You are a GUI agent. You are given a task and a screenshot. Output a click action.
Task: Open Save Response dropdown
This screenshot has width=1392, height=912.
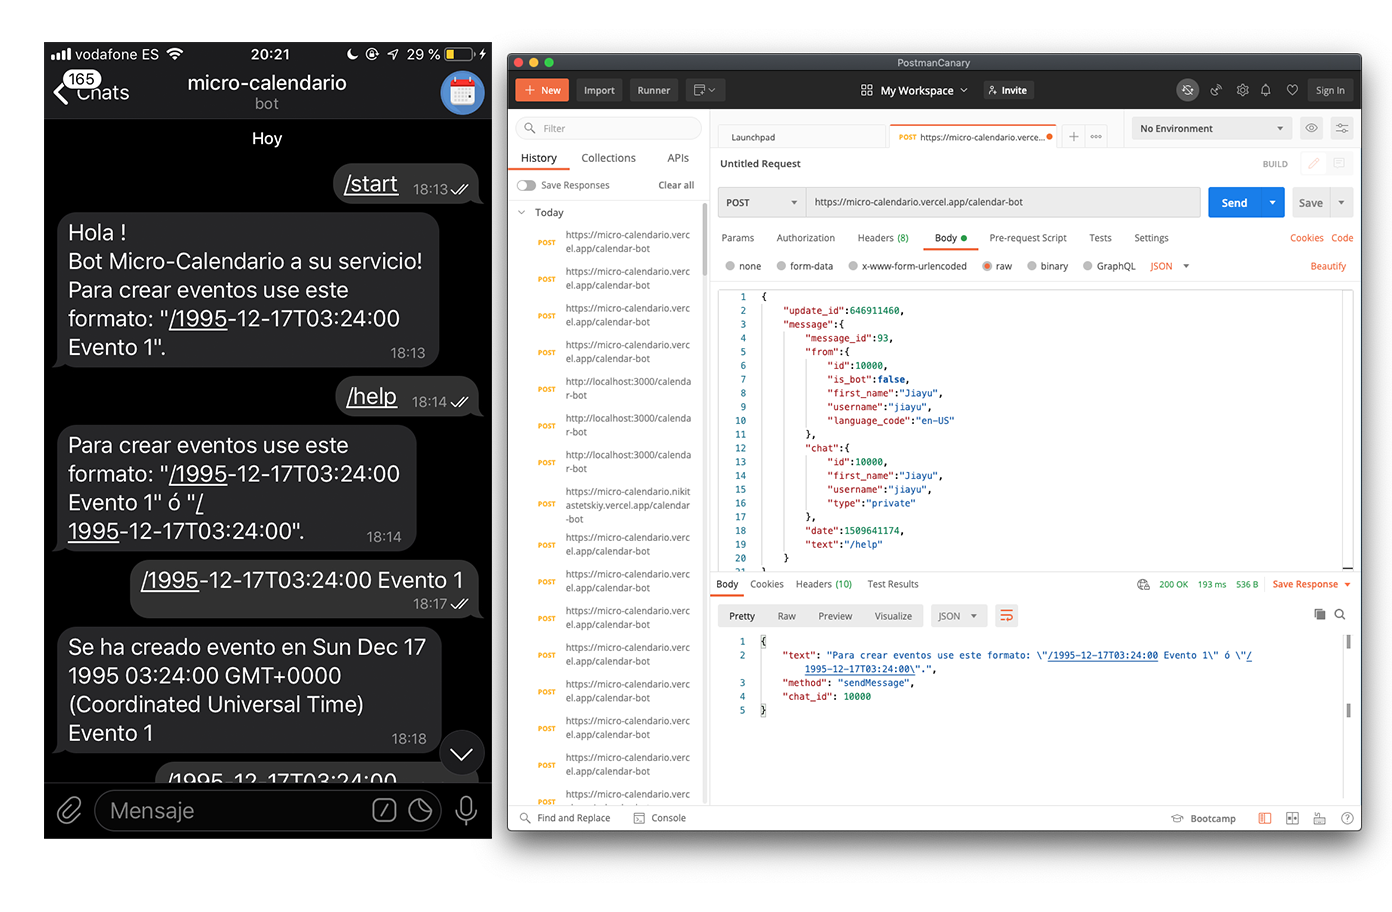[x=1311, y=584]
